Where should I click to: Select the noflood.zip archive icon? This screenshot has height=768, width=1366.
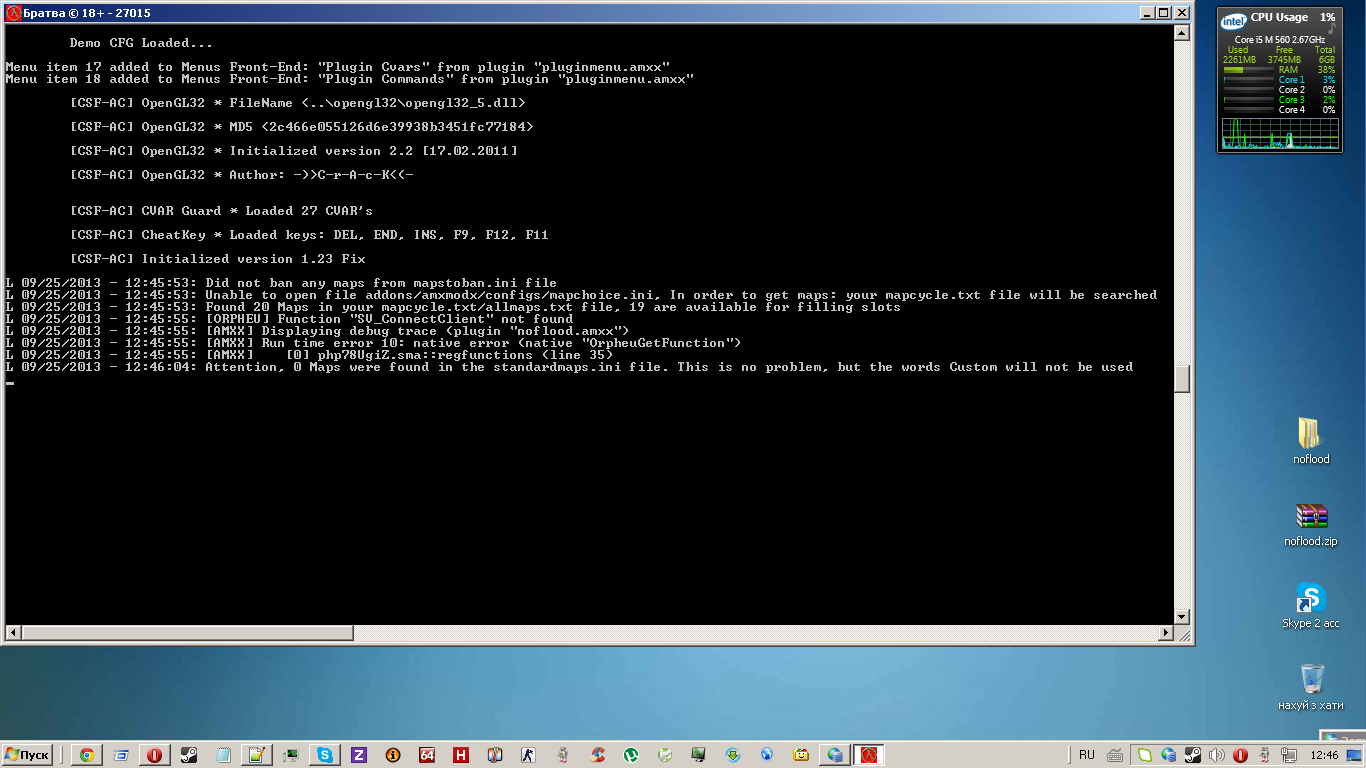(1311, 525)
